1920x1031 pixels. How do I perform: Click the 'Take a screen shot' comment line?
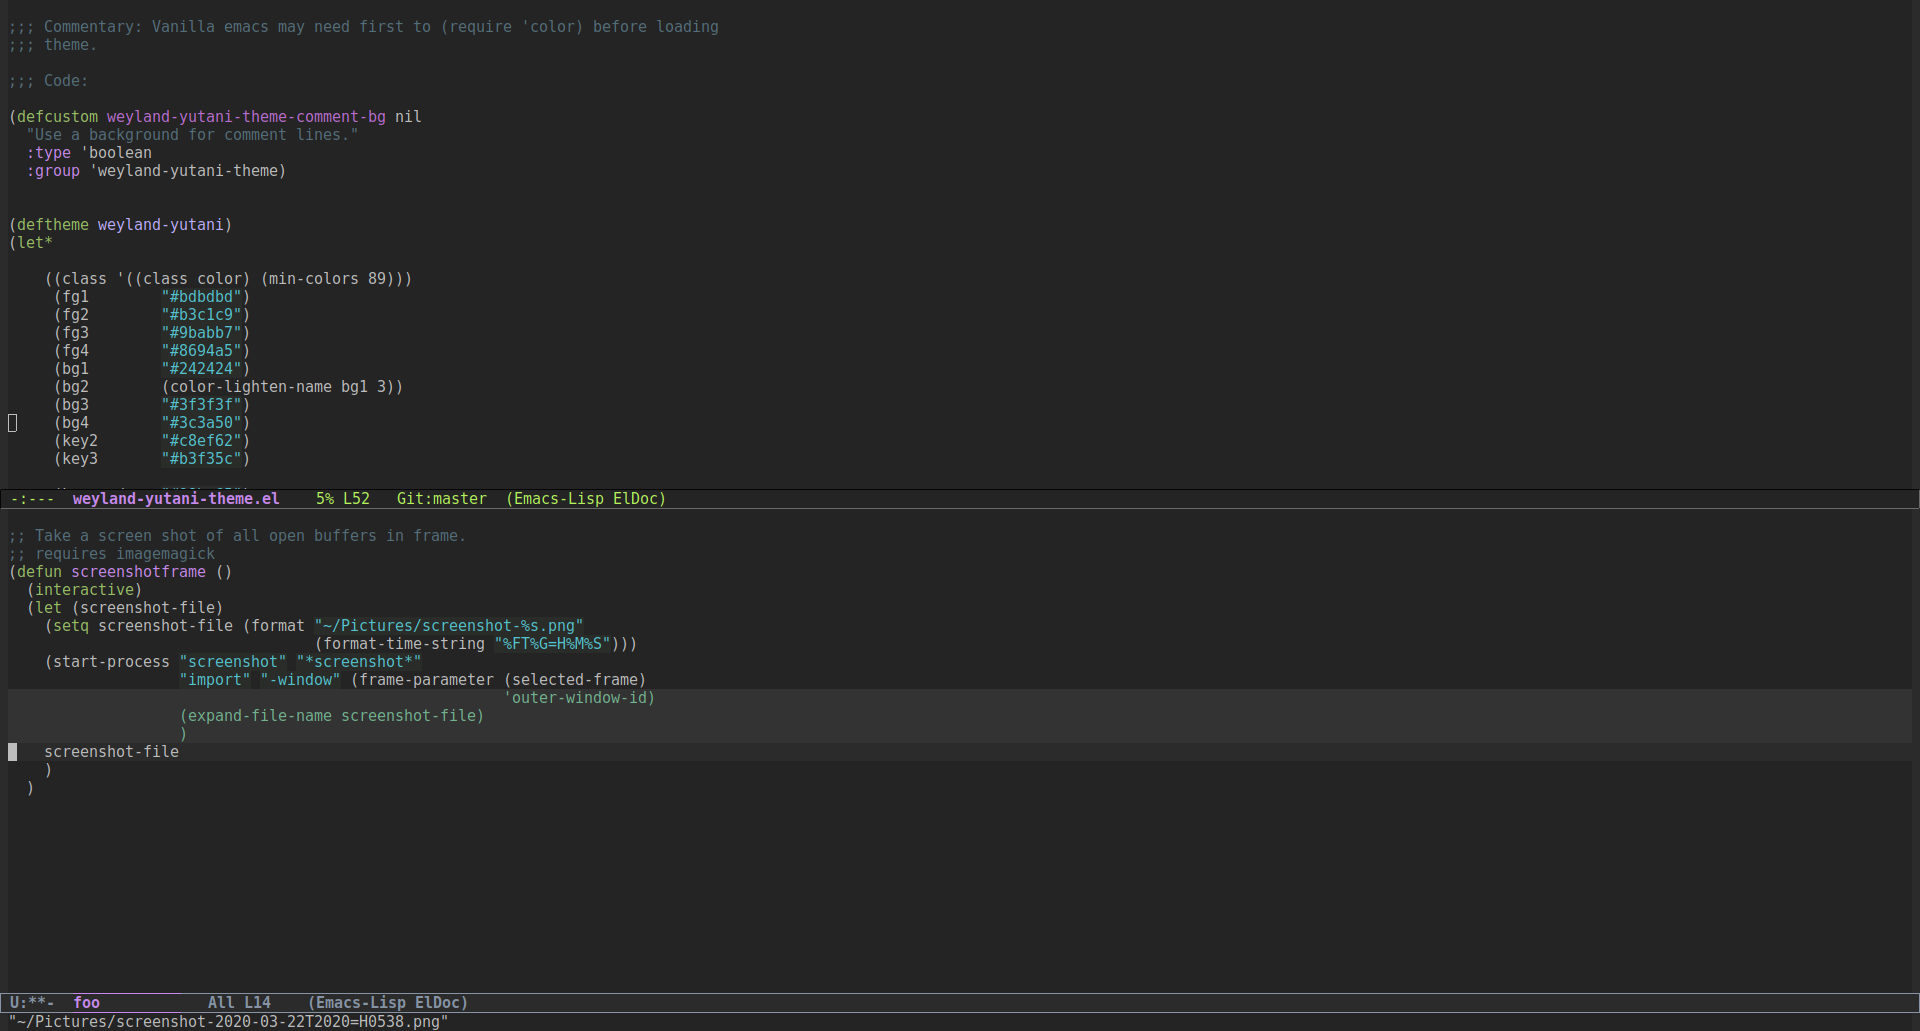pyautogui.click(x=237, y=535)
